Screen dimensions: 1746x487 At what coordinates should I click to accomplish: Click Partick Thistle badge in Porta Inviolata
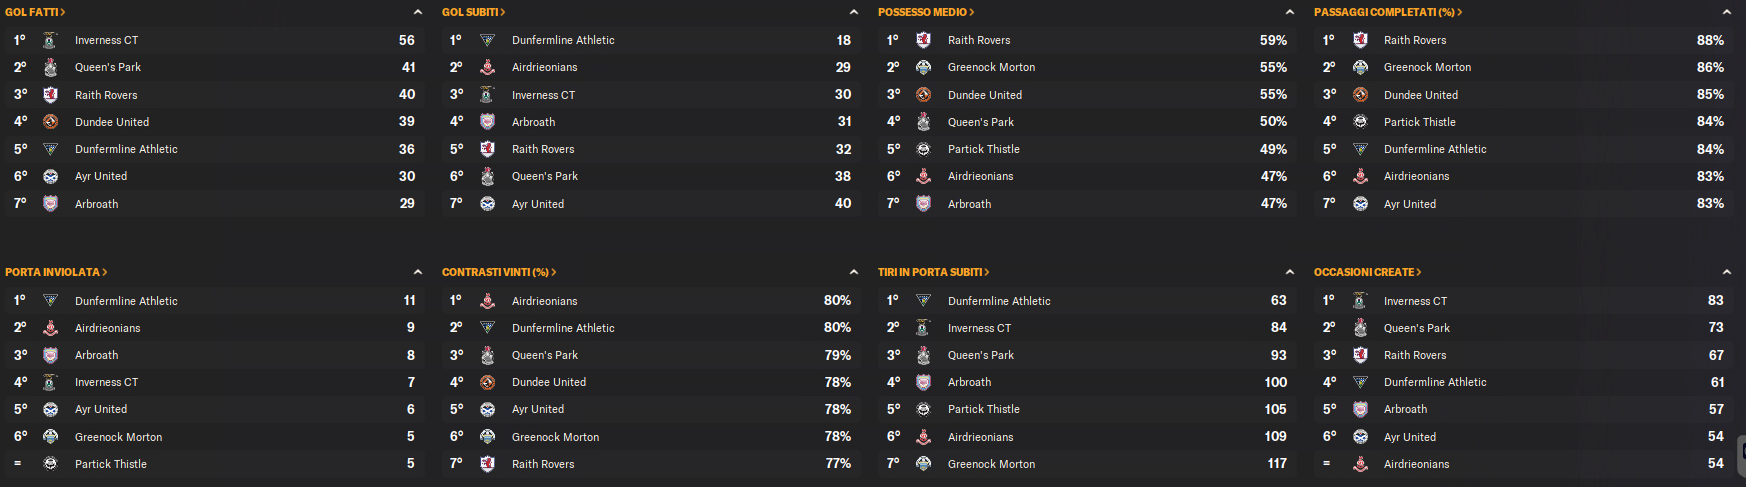(x=50, y=464)
